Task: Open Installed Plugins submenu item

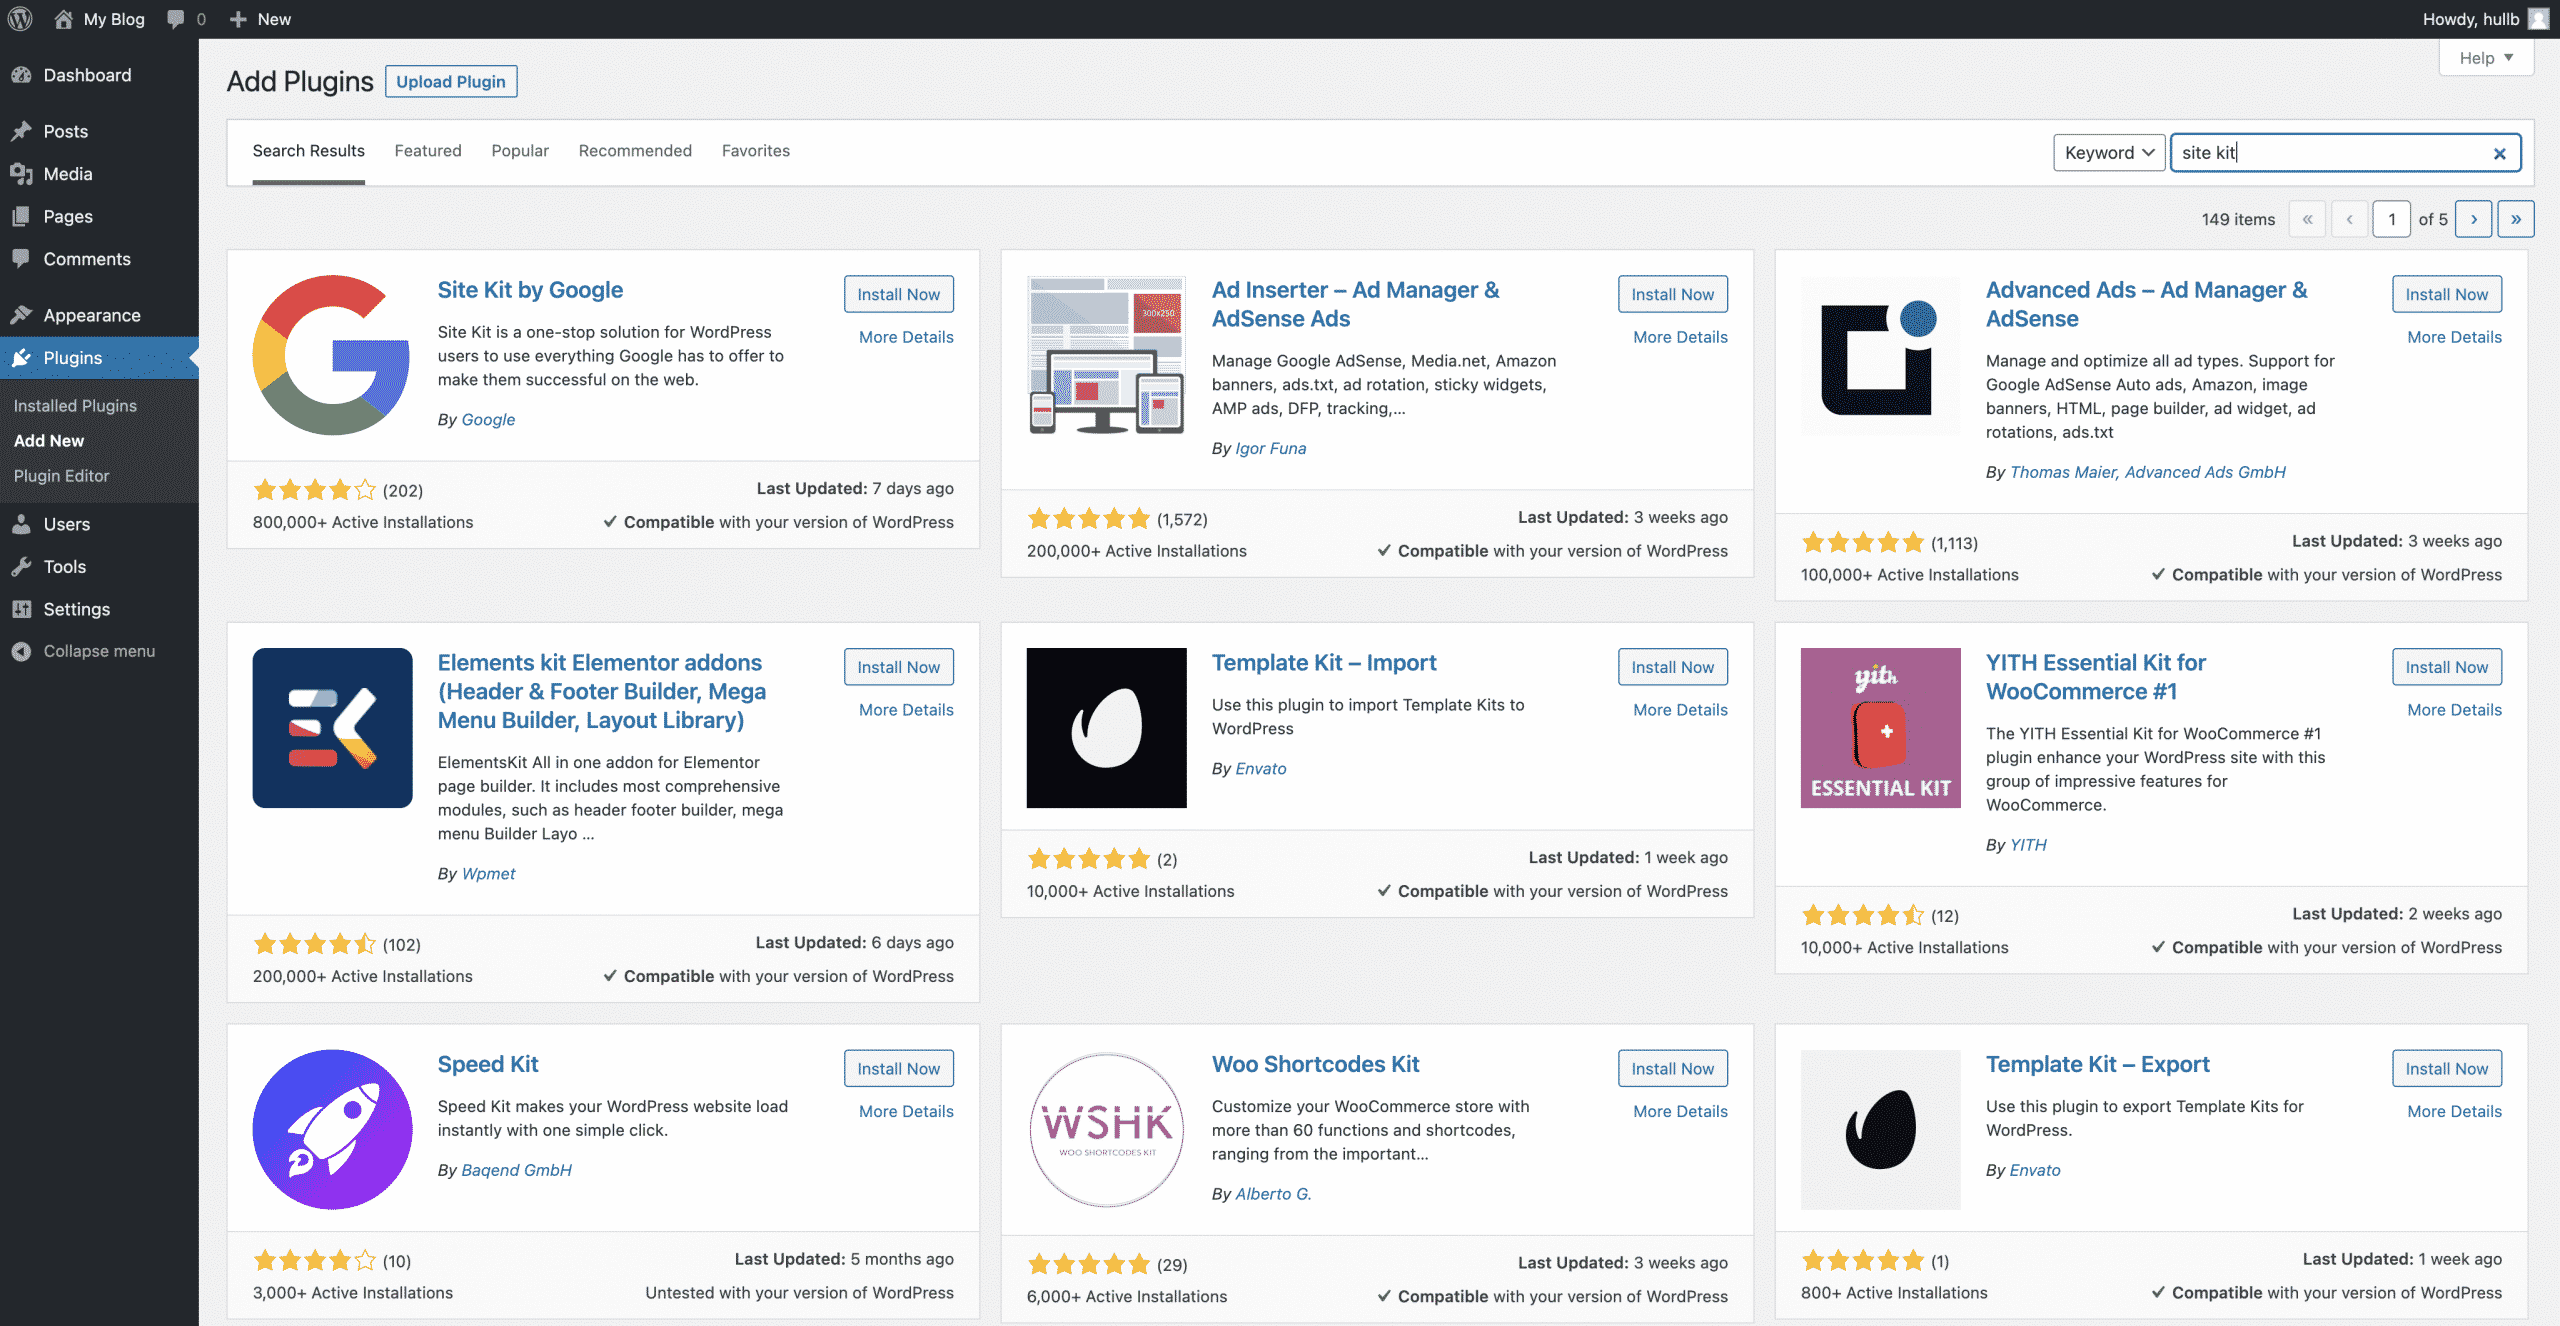Action: point(75,406)
